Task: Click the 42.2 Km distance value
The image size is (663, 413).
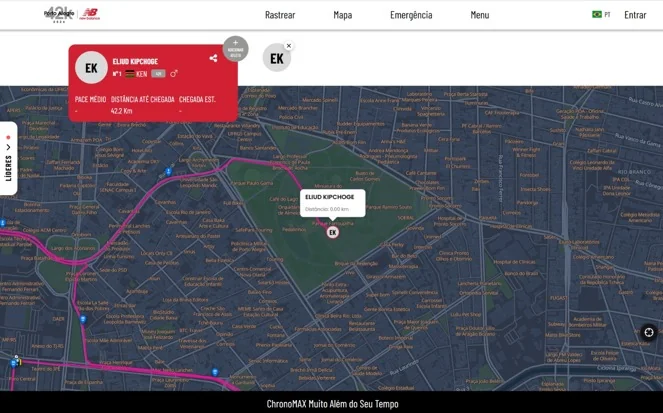Action: pyautogui.click(x=121, y=111)
